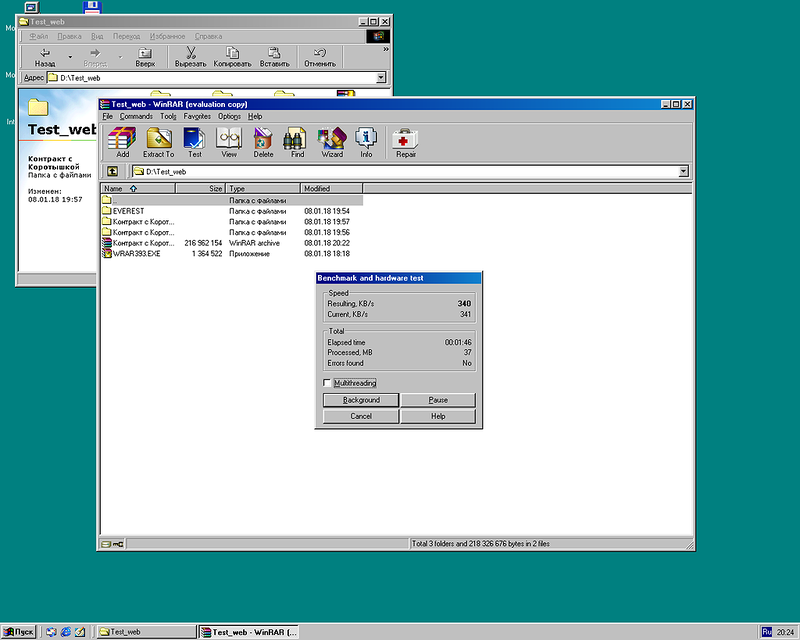
Task: Launch the Wizard toolbar icon
Action: tap(332, 142)
